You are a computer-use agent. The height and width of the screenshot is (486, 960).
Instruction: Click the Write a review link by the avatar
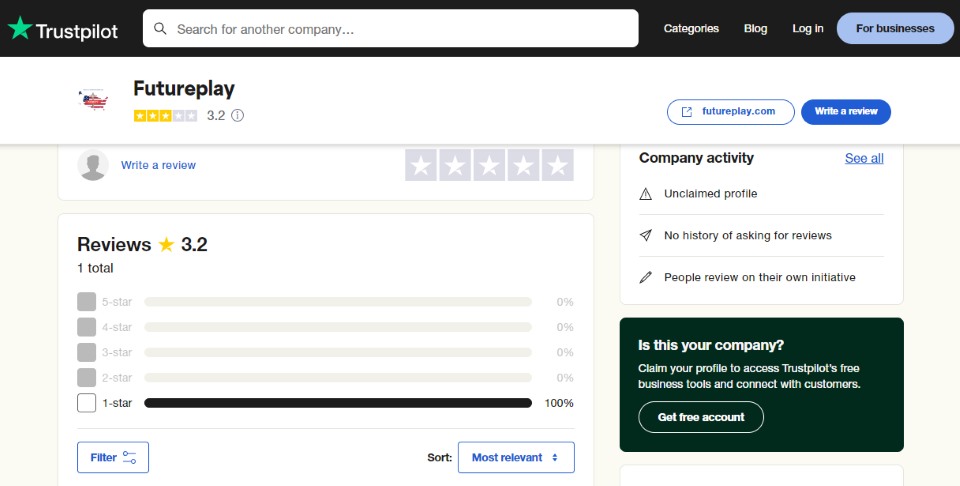click(159, 165)
